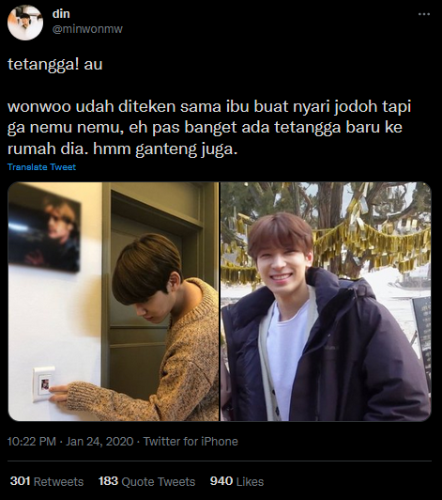Click the Translate Tweet link

pyautogui.click(x=42, y=167)
